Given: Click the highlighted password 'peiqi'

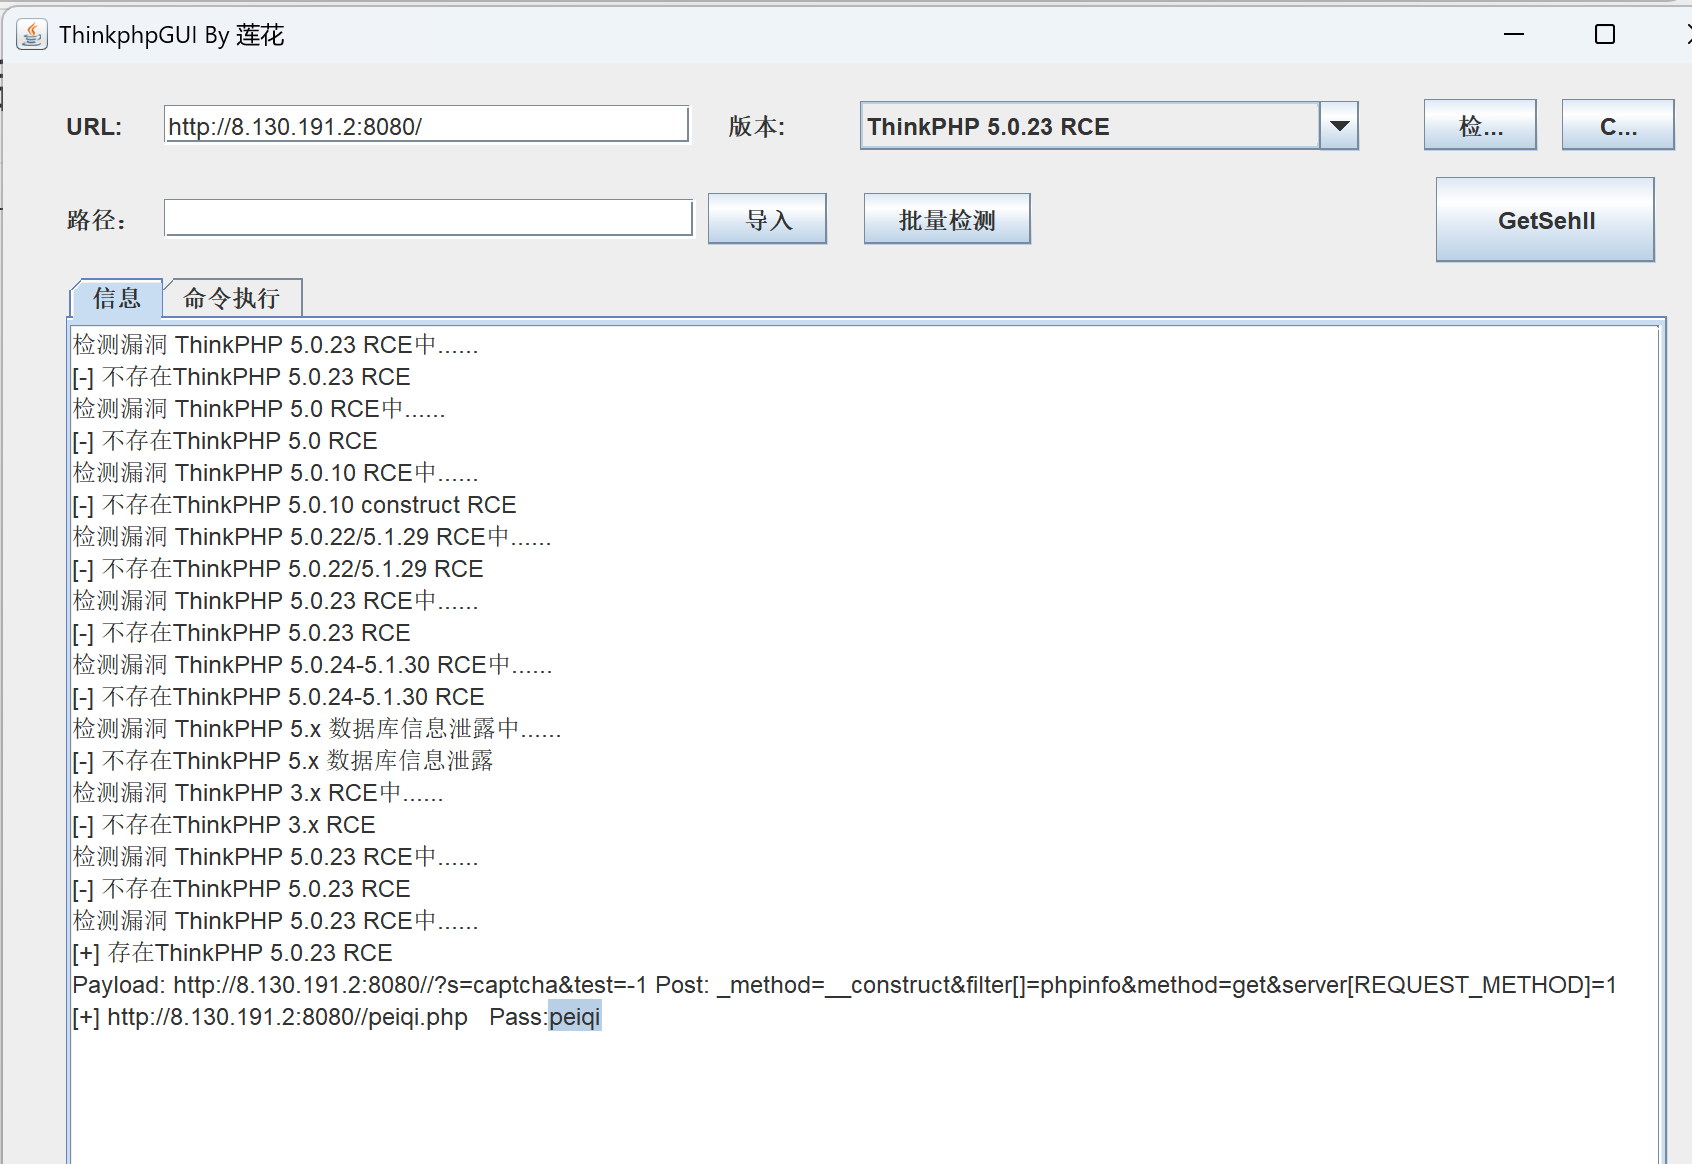Looking at the screenshot, I should [x=575, y=1017].
